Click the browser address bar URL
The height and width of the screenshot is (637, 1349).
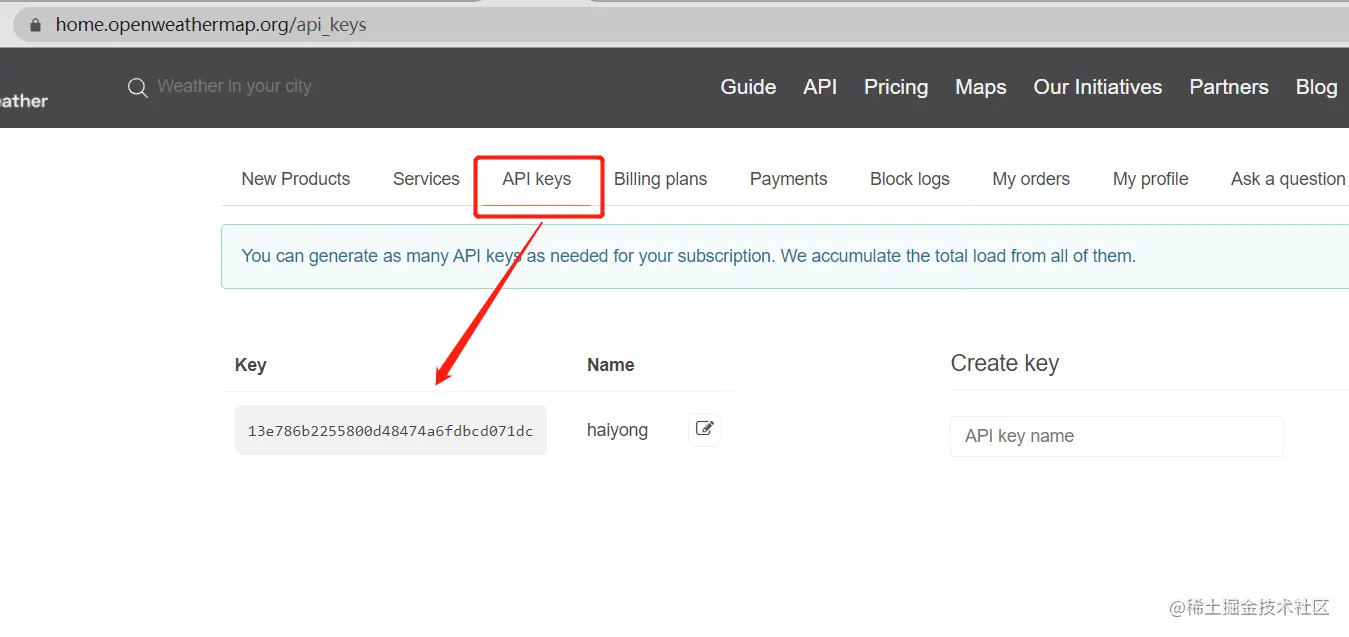(211, 25)
